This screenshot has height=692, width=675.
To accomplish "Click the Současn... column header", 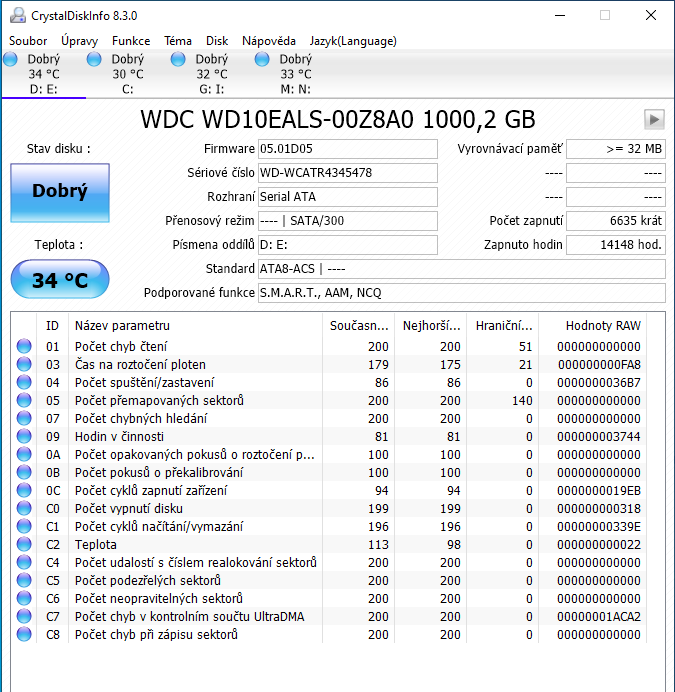I will point(358,326).
